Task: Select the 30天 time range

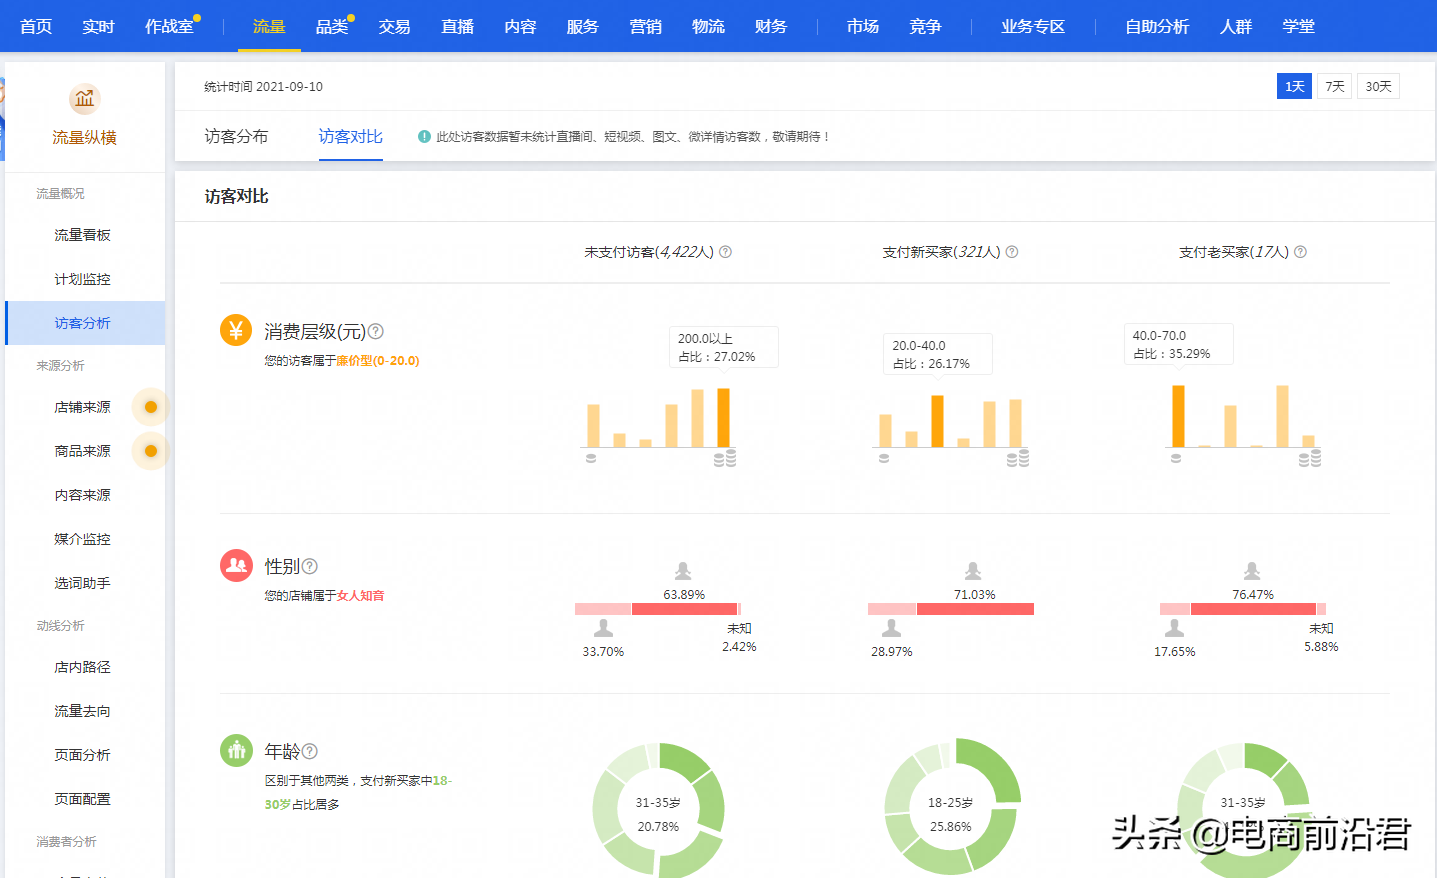Action: click(x=1378, y=86)
